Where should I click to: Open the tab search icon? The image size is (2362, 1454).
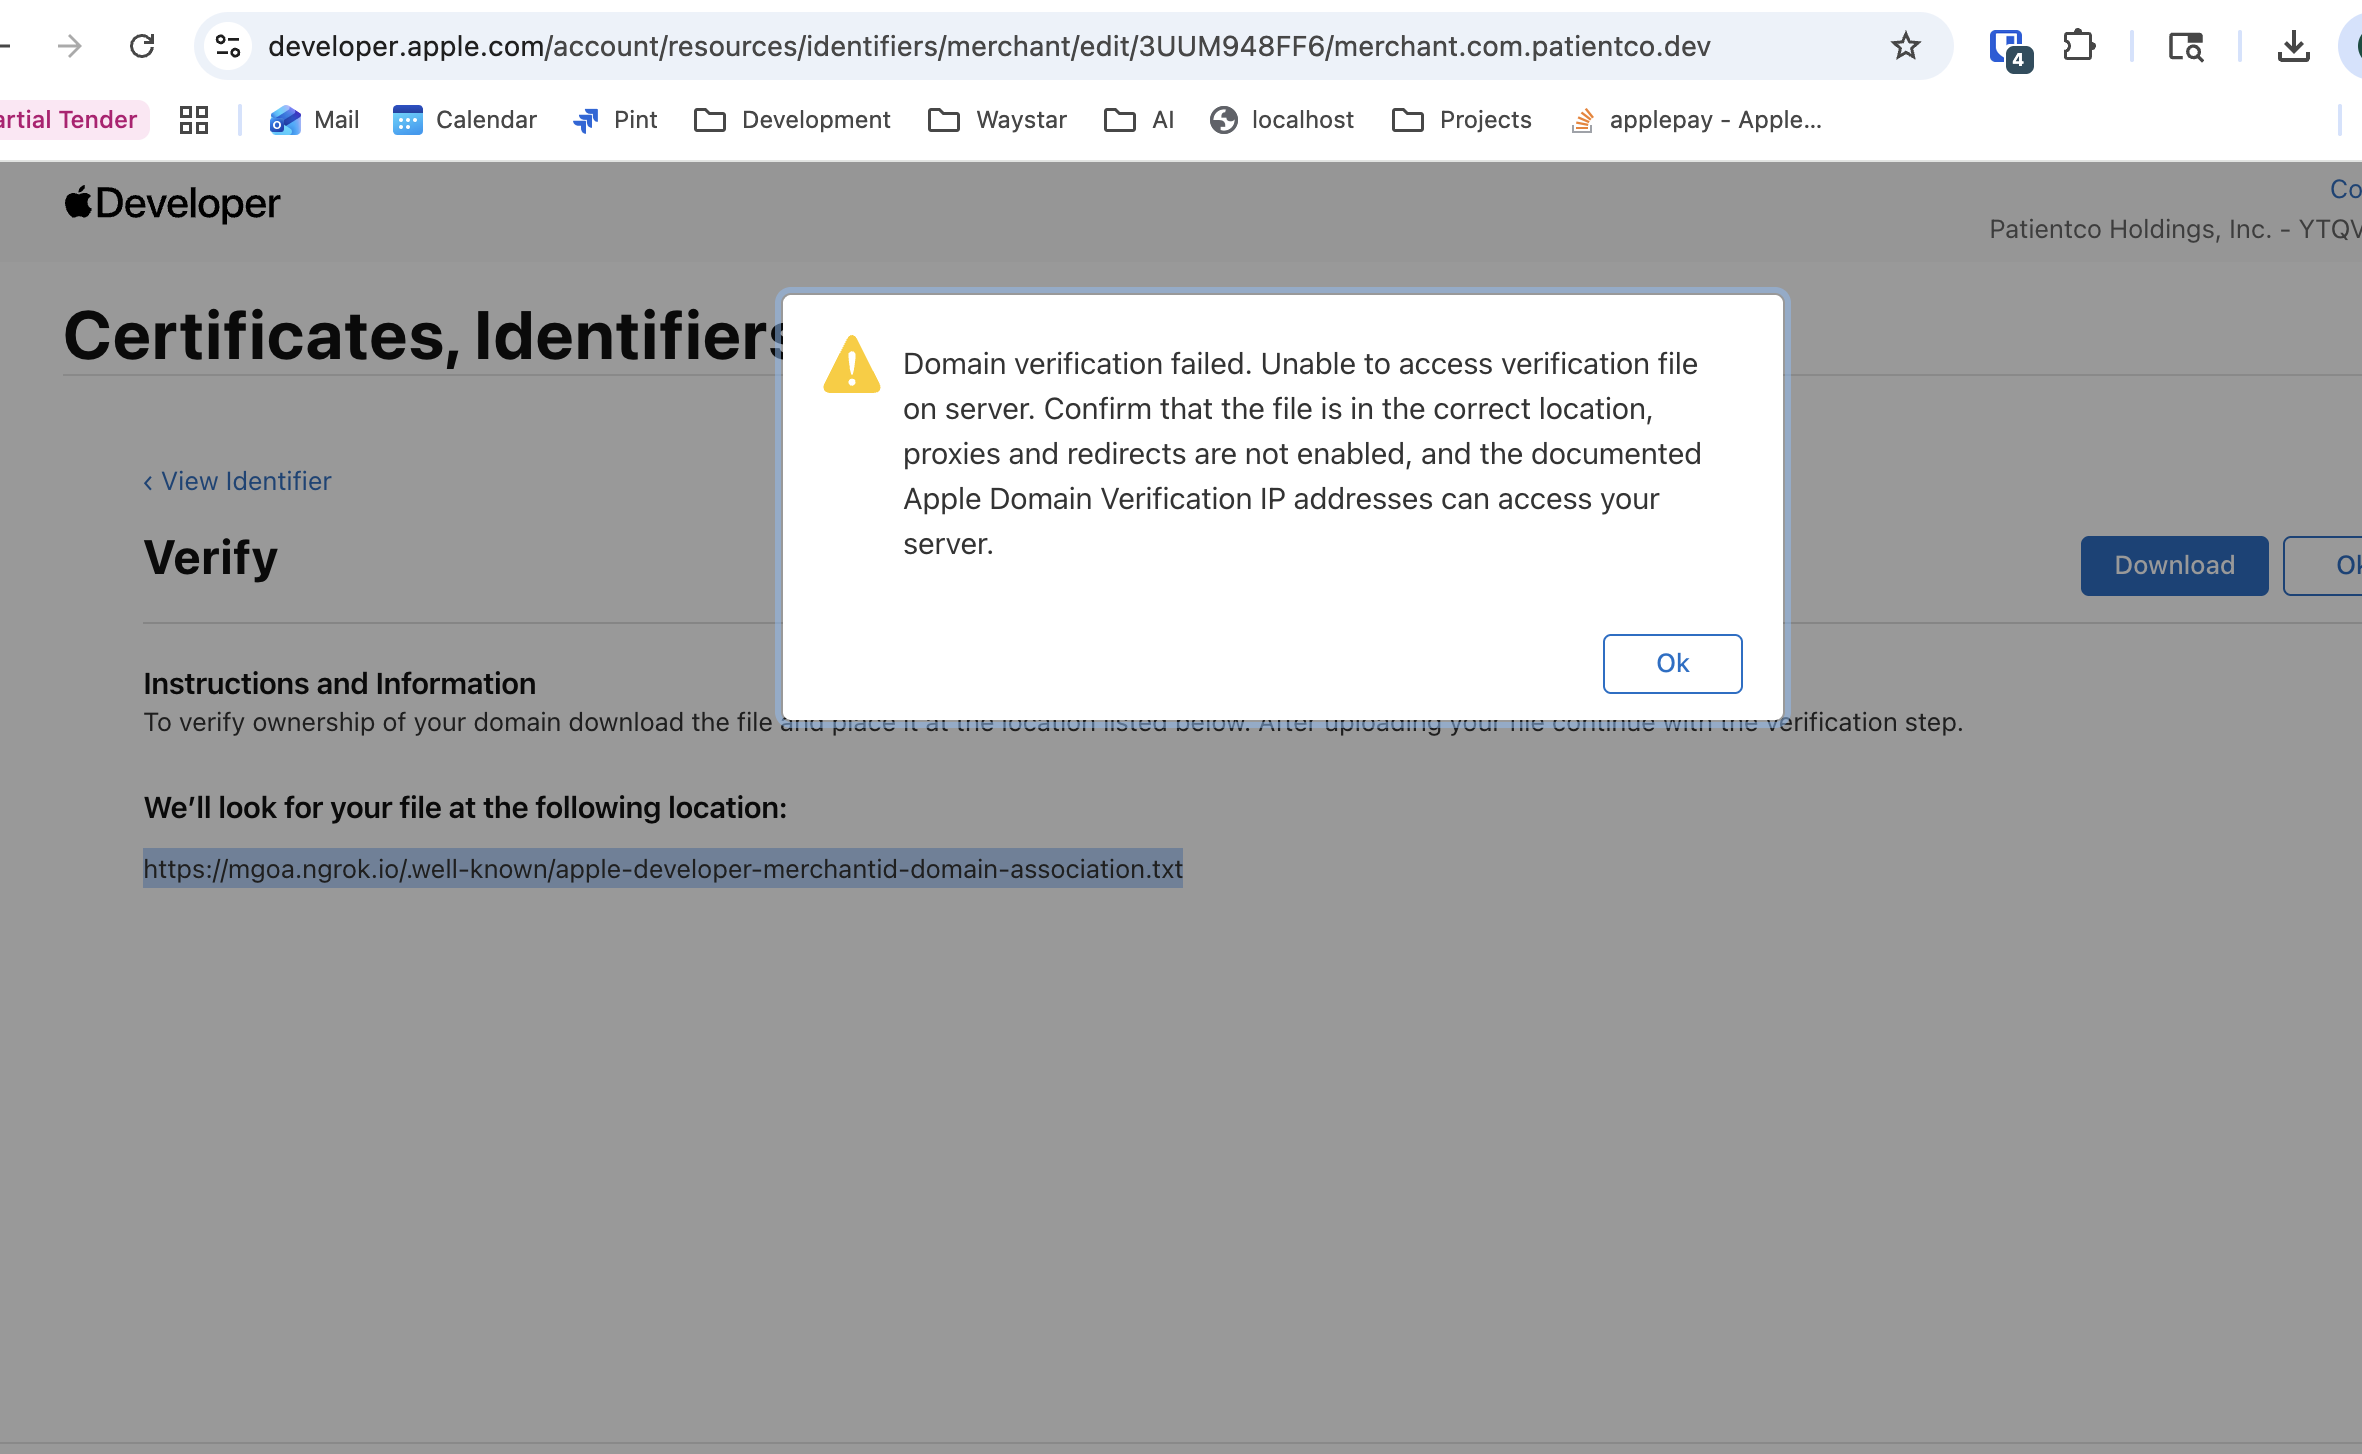(x=2185, y=46)
